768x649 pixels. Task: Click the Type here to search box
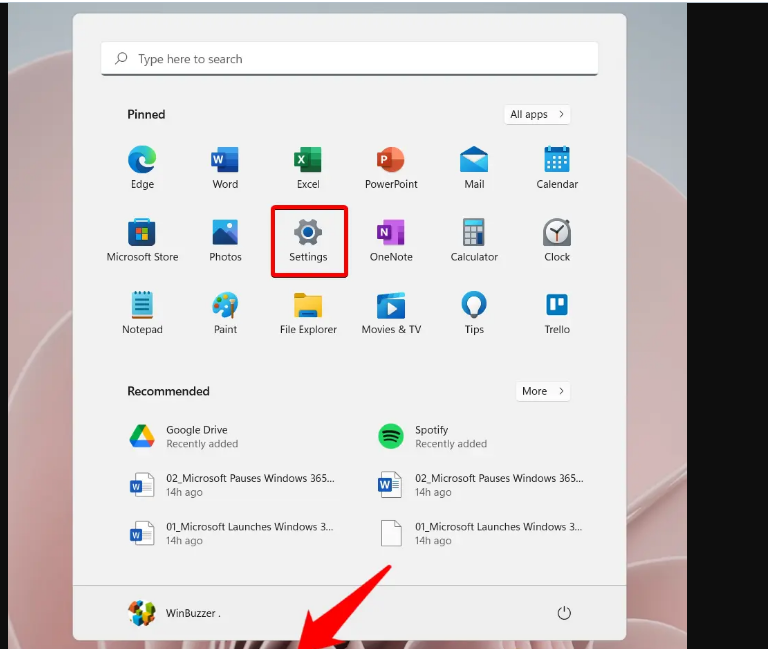tap(350, 59)
